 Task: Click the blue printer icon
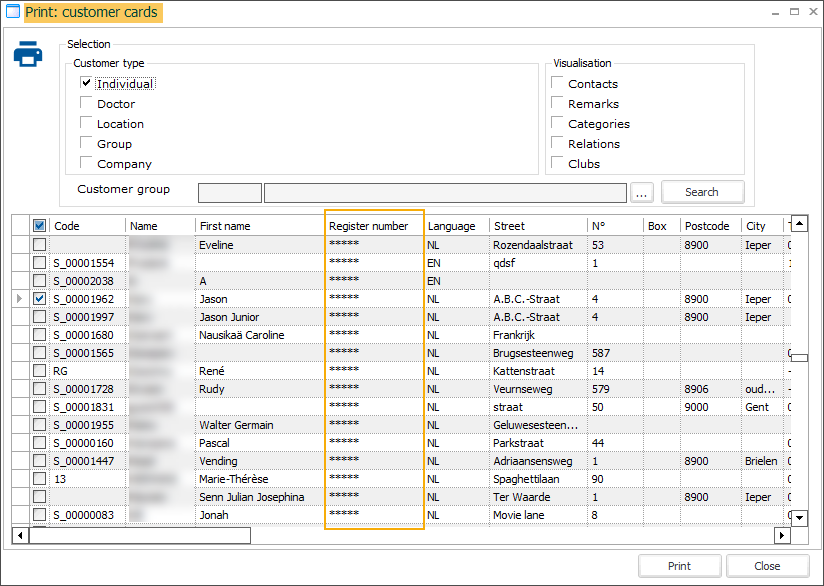pos(28,55)
